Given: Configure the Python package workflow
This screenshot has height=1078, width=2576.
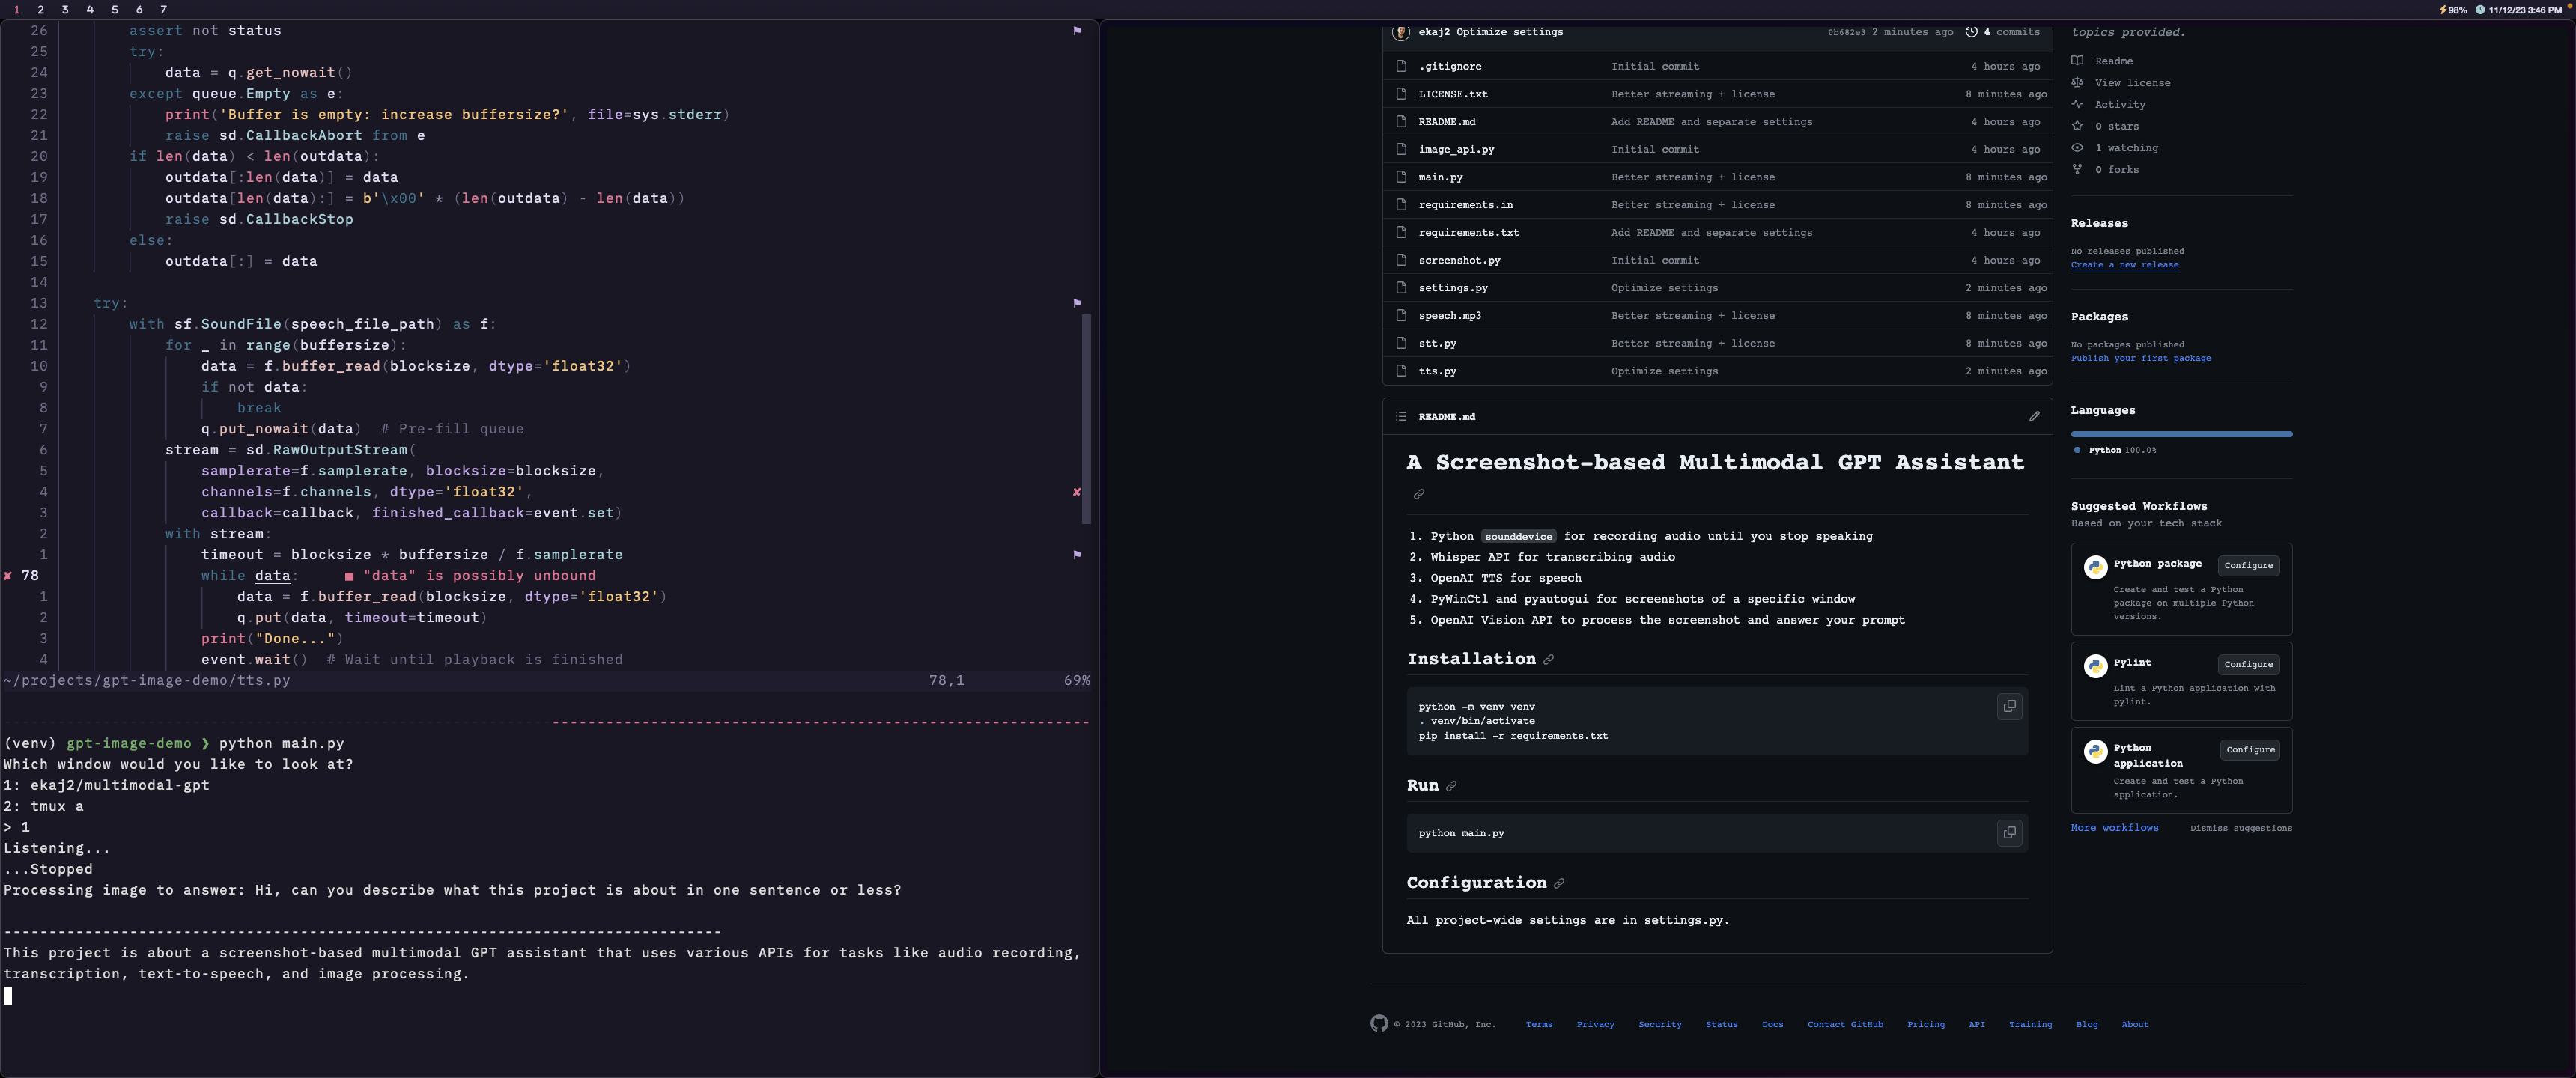Looking at the screenshot, I should pyautogui.click(x=2248, y=565).
